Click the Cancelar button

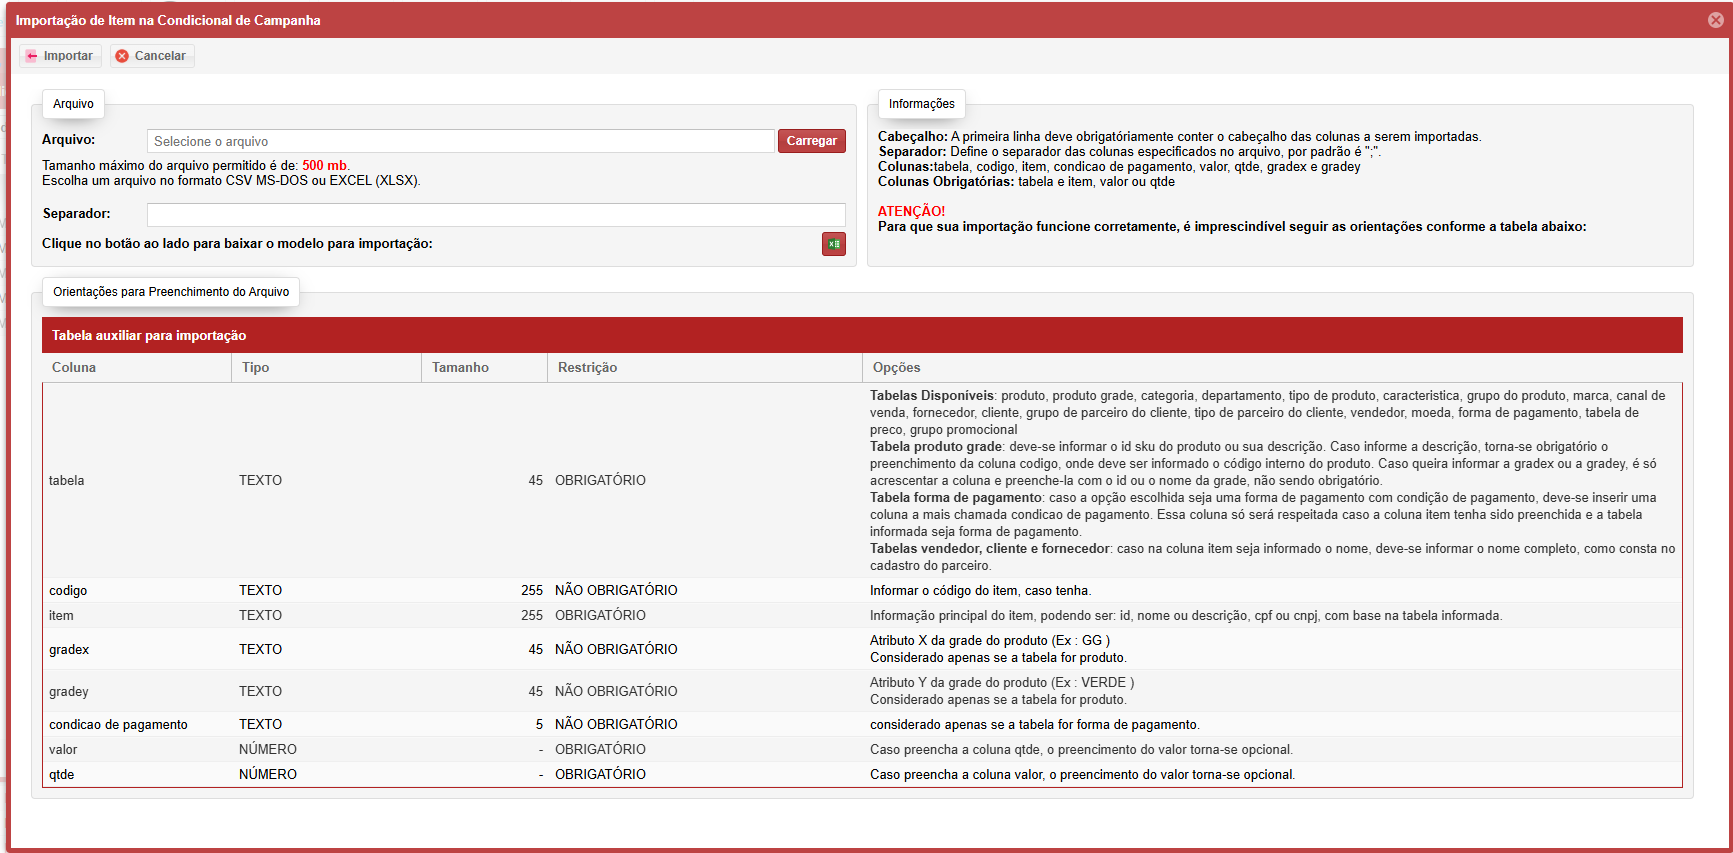(x=151, y=56)
